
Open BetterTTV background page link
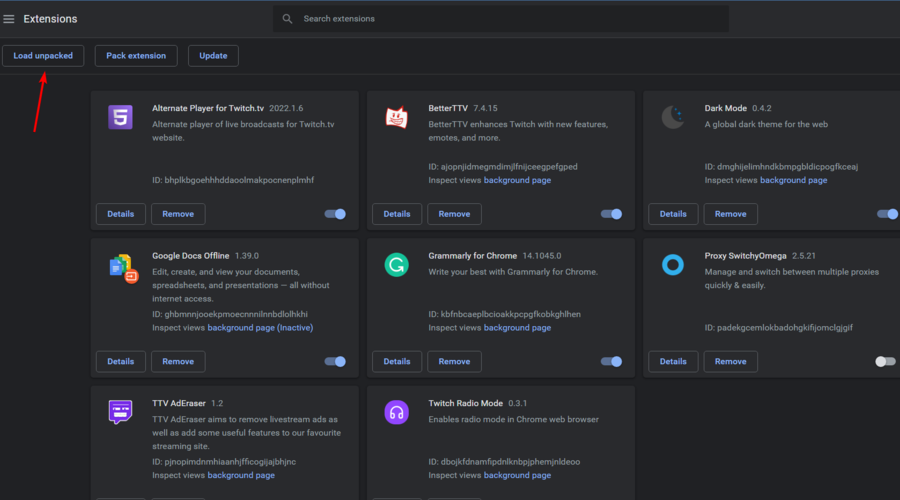[517, 180]
